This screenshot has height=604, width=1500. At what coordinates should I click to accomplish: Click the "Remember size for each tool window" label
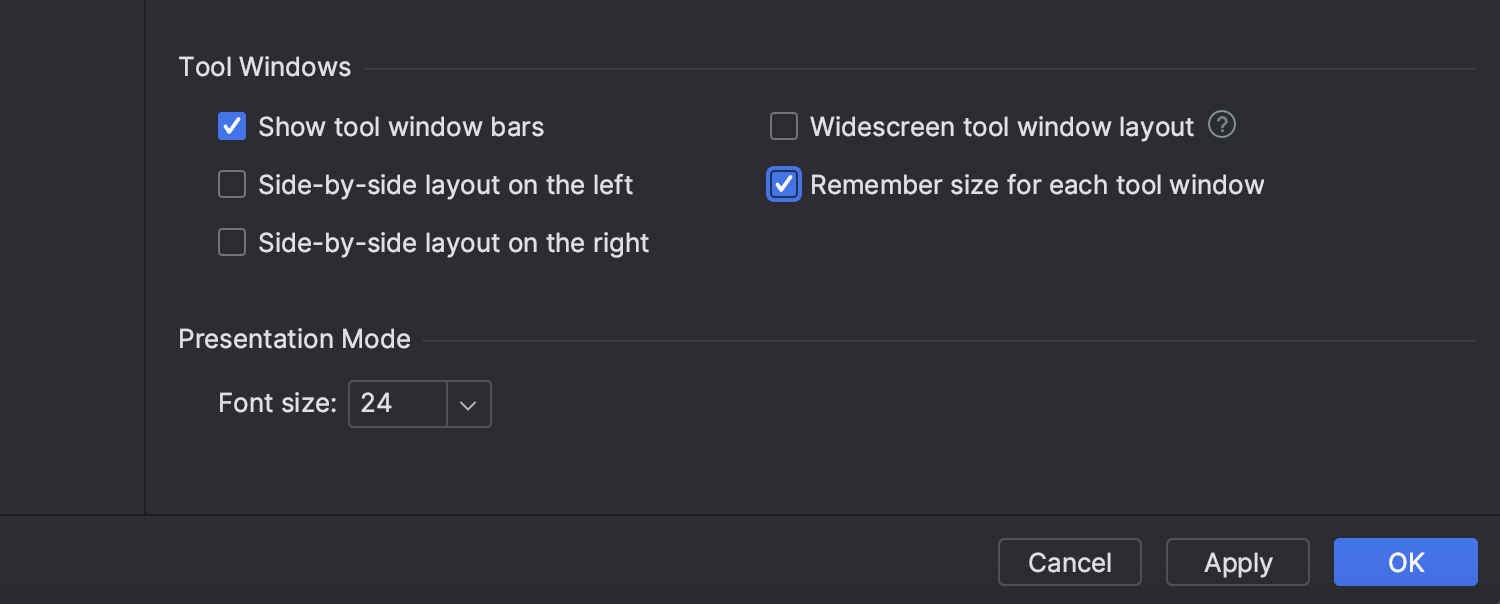click(1037, 185)
